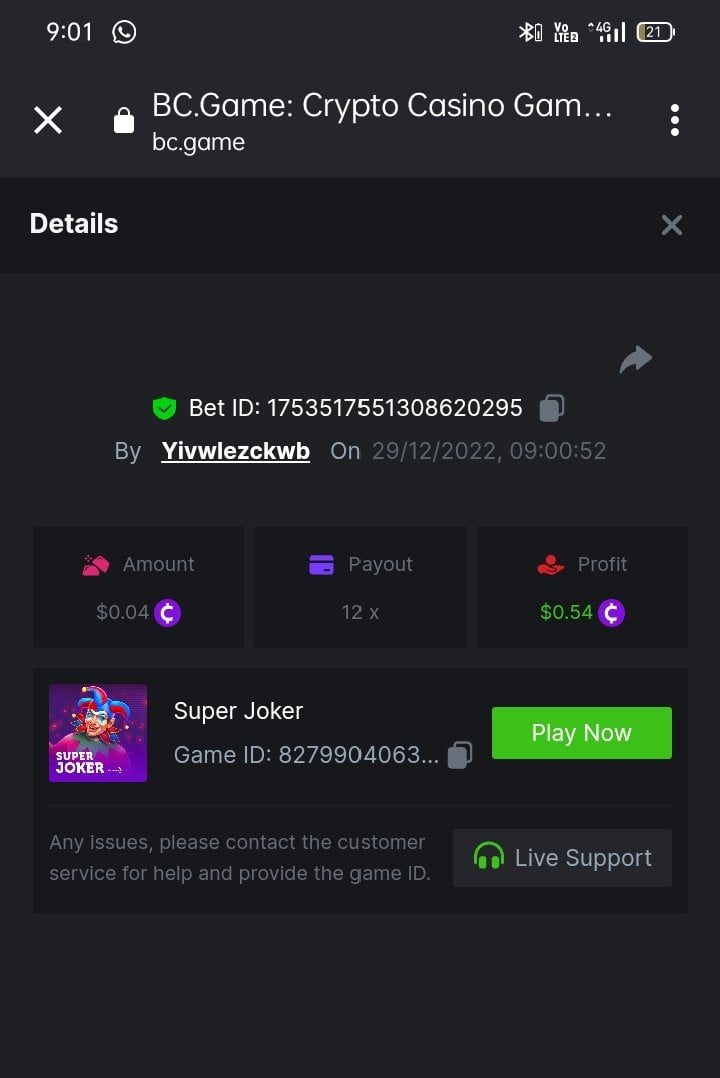Tap the Amount chips icon

pyautogui.click(x=95, y=565)
